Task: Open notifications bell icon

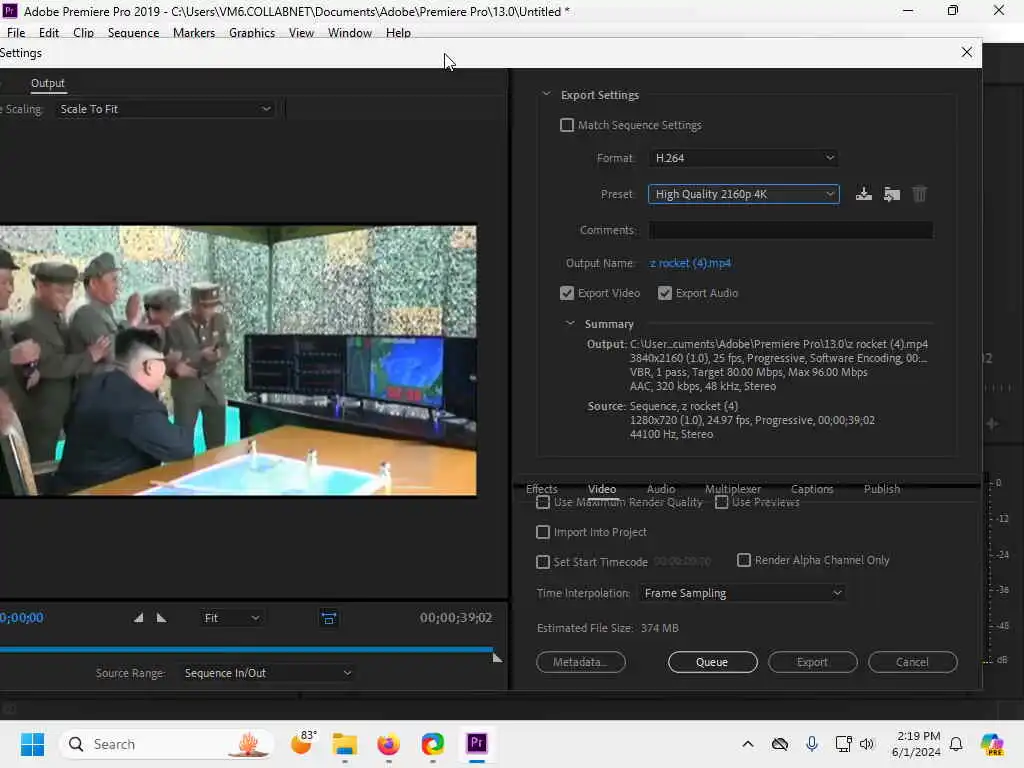Action: click(x=955, y=744)
